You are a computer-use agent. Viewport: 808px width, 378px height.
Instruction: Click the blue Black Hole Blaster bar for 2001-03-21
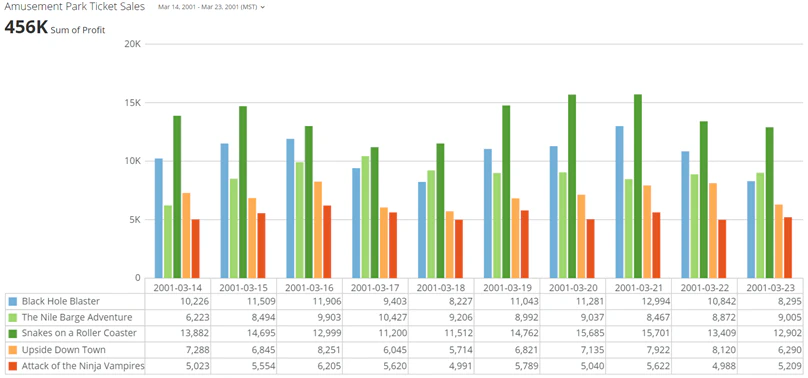tap(619, 202)
